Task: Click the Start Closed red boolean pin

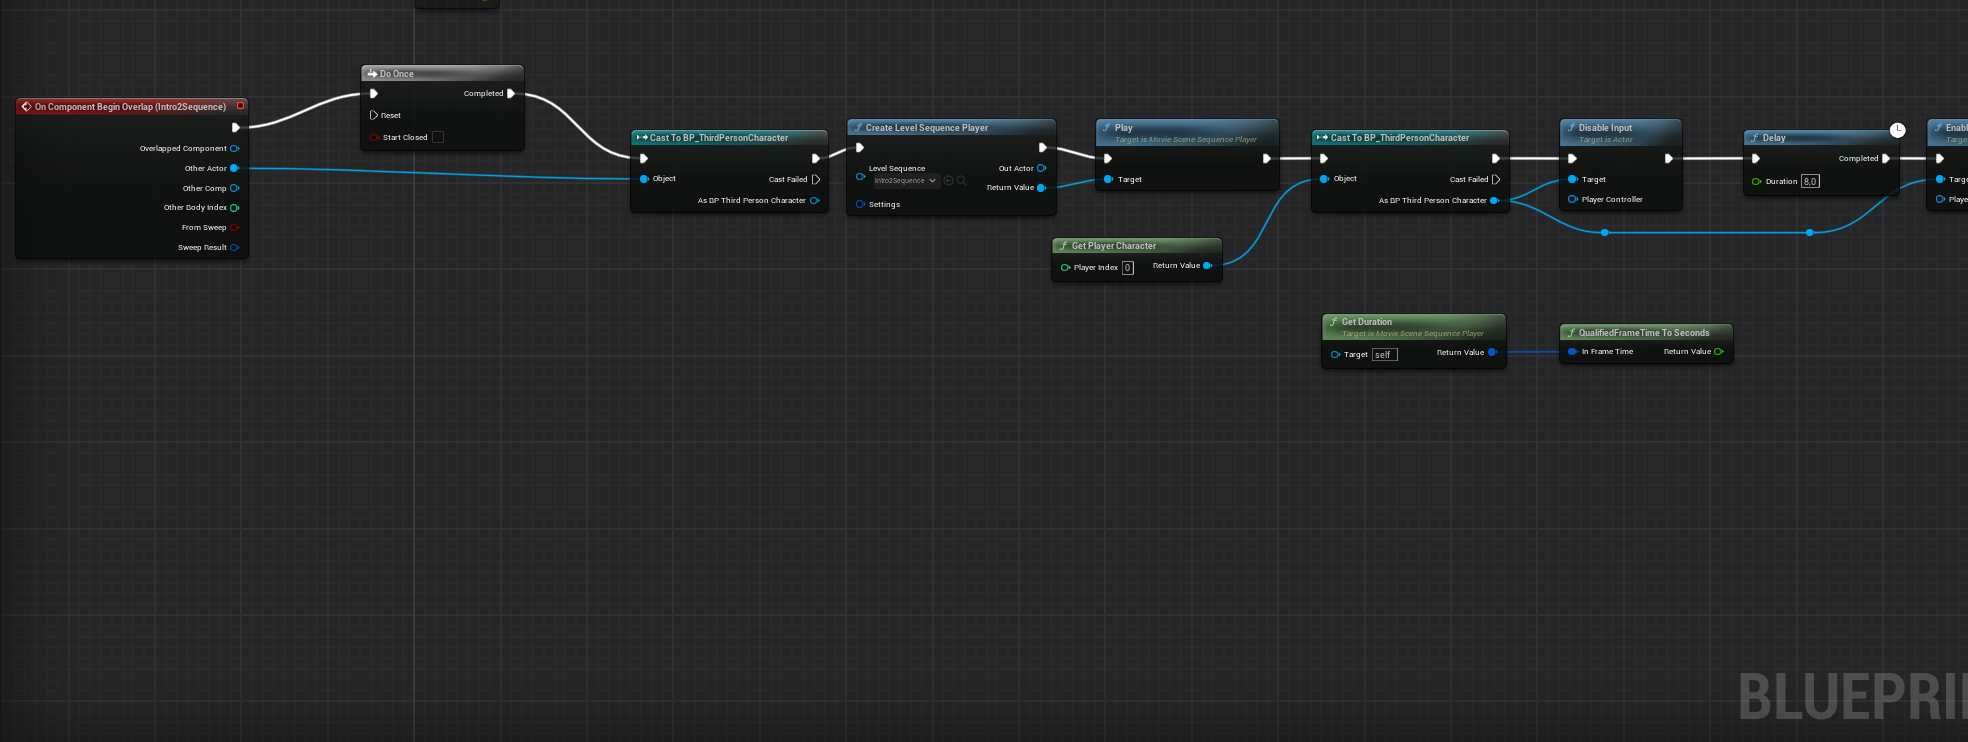Action: point(374,138)
